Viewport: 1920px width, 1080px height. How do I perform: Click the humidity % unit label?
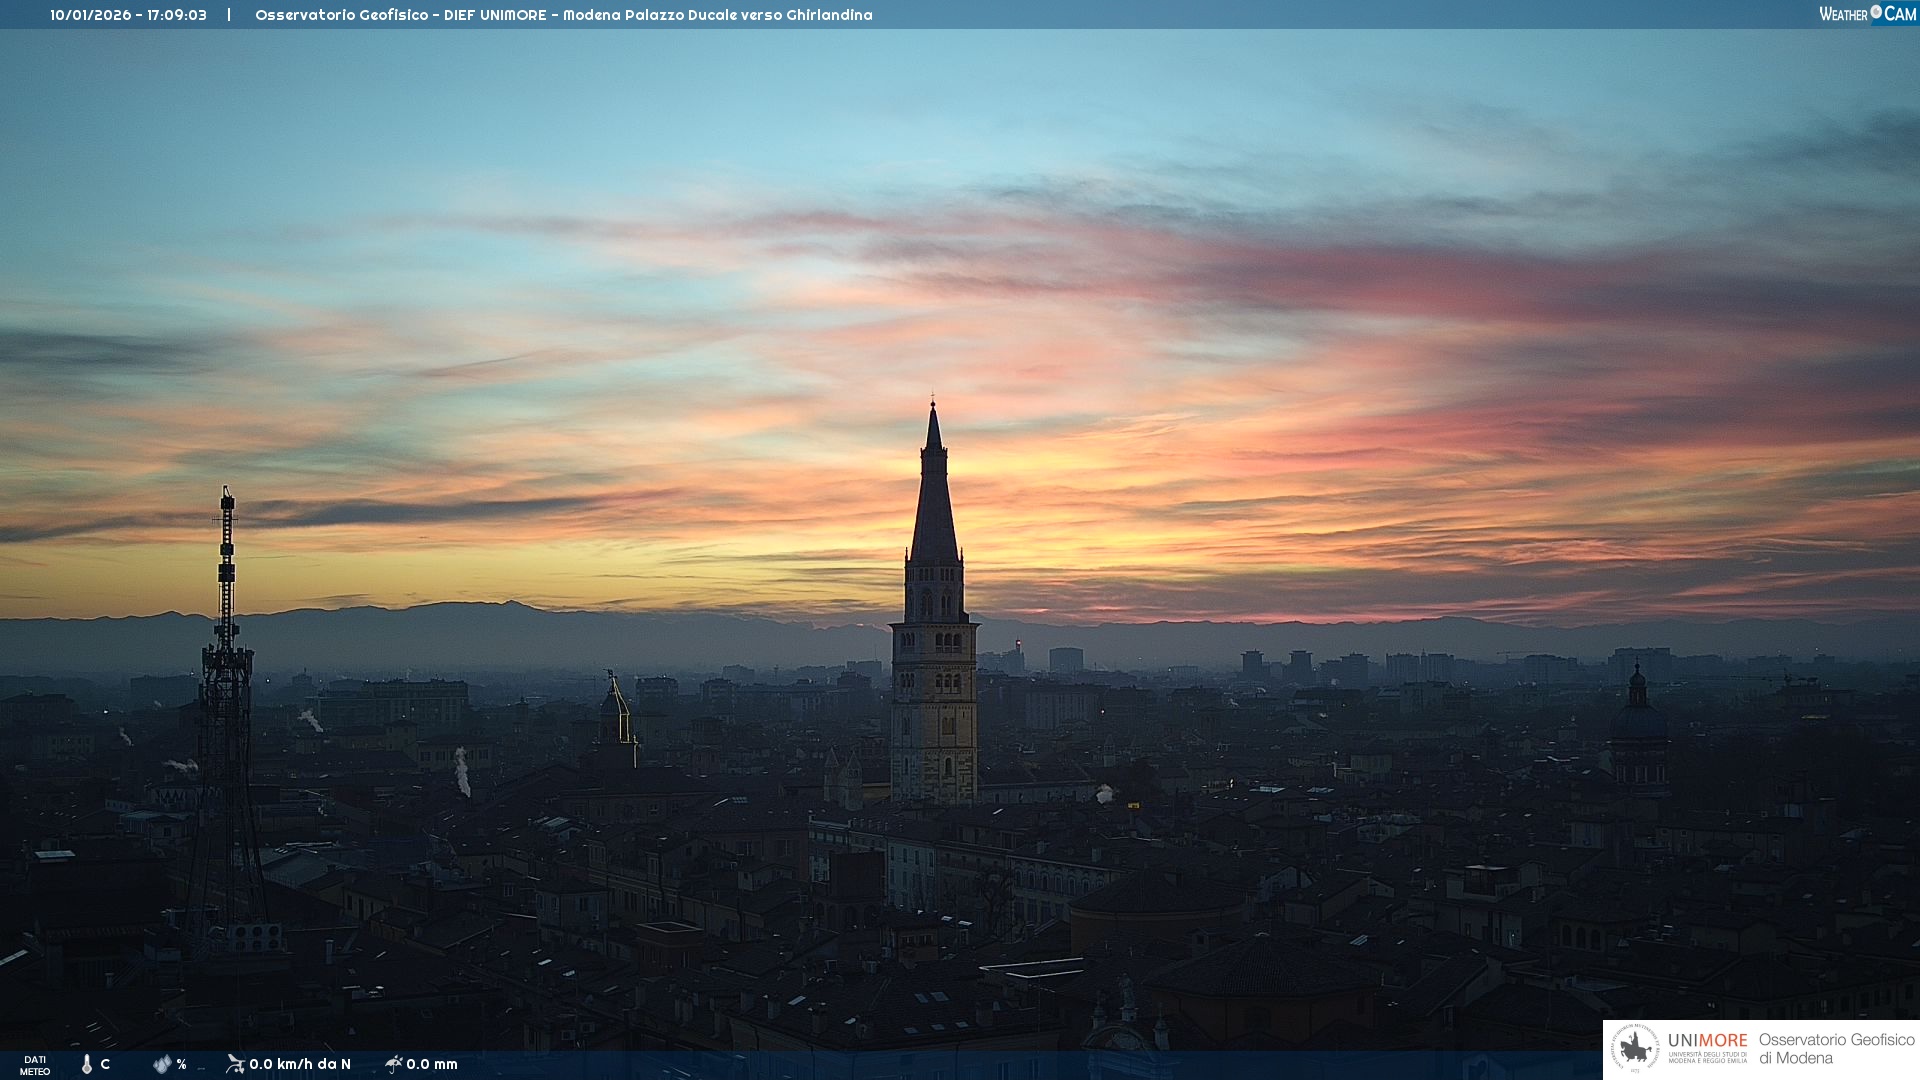click(181, 1064)
